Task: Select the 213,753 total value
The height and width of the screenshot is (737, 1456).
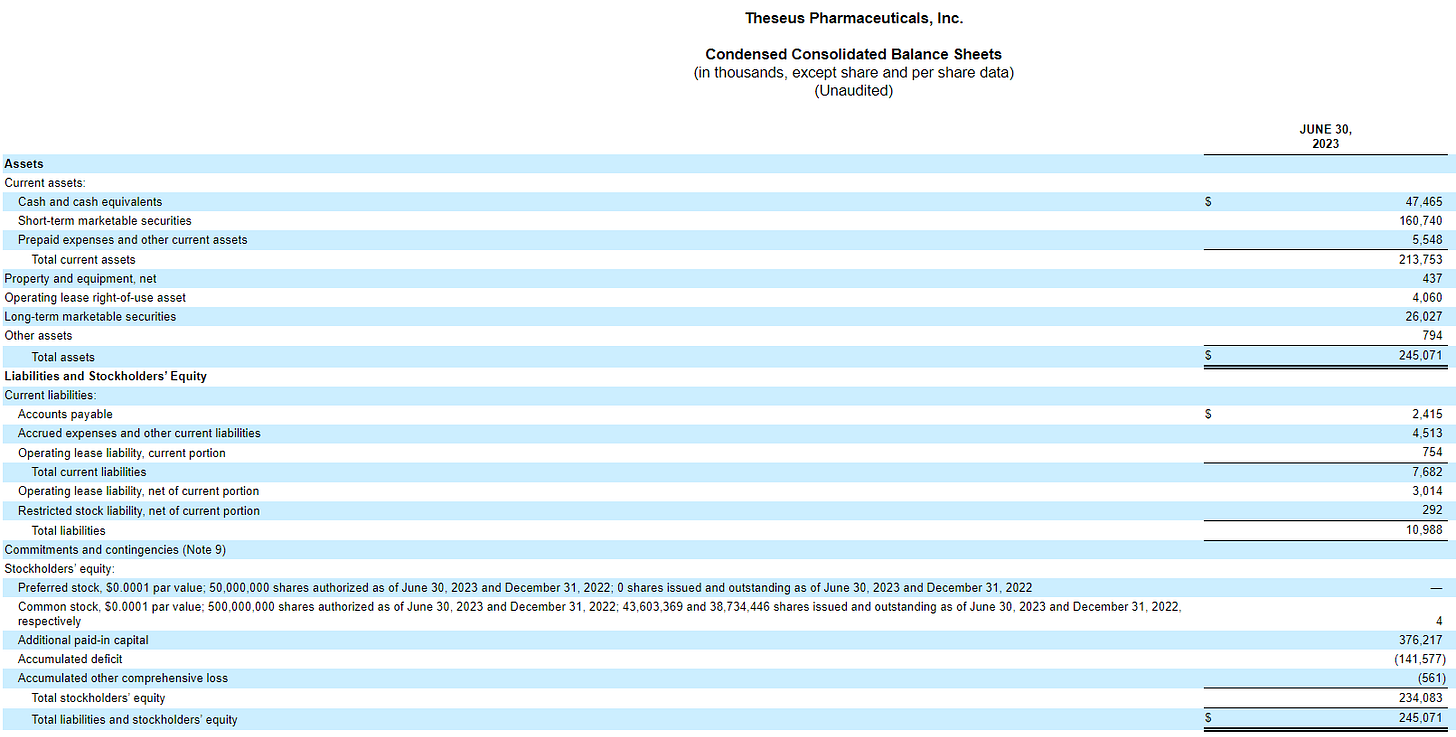Action: pyautogui.click(x=1421, y=260)
